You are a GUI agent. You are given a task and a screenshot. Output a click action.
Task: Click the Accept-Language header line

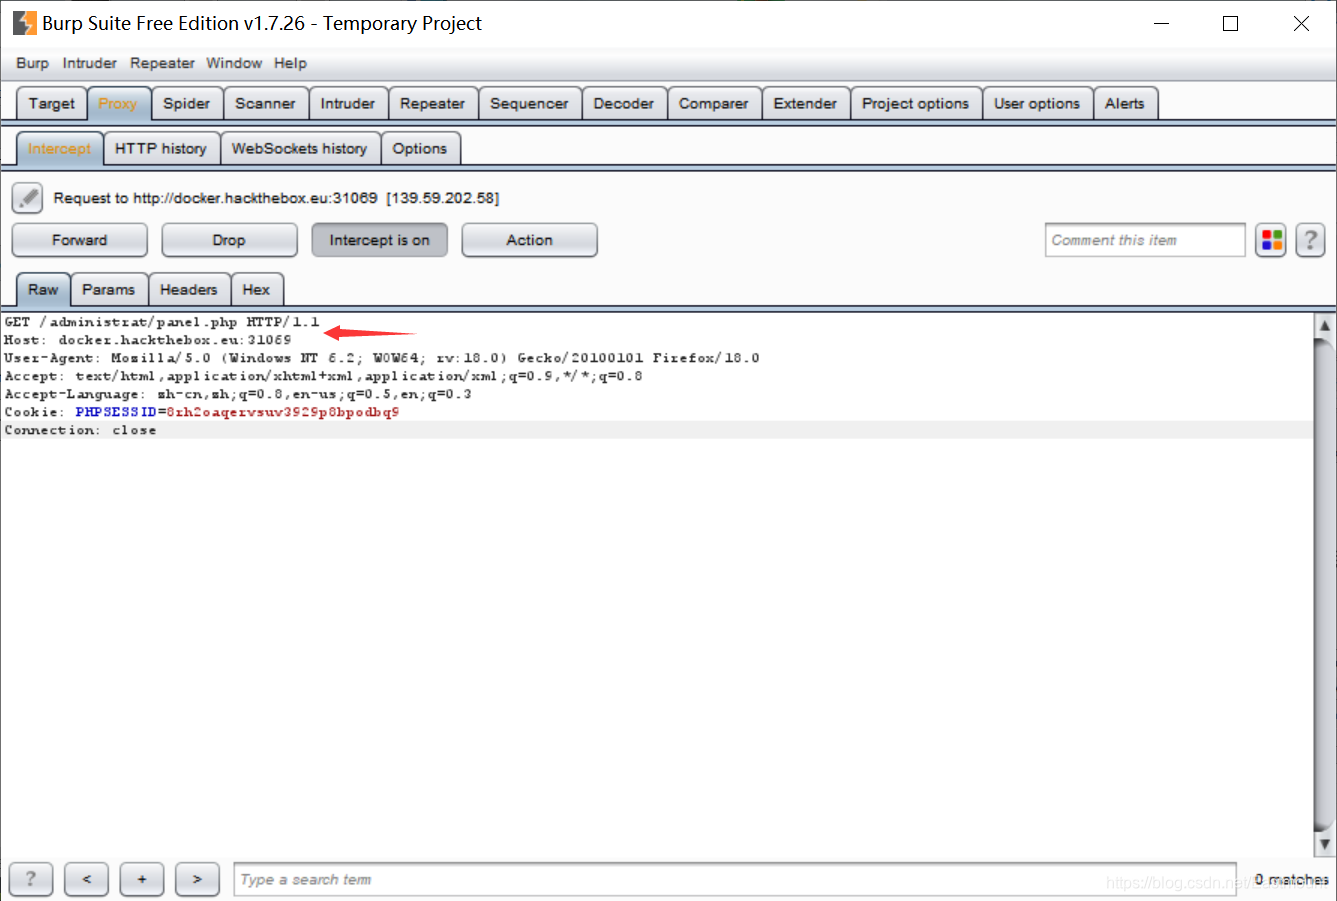pos(238,394)
